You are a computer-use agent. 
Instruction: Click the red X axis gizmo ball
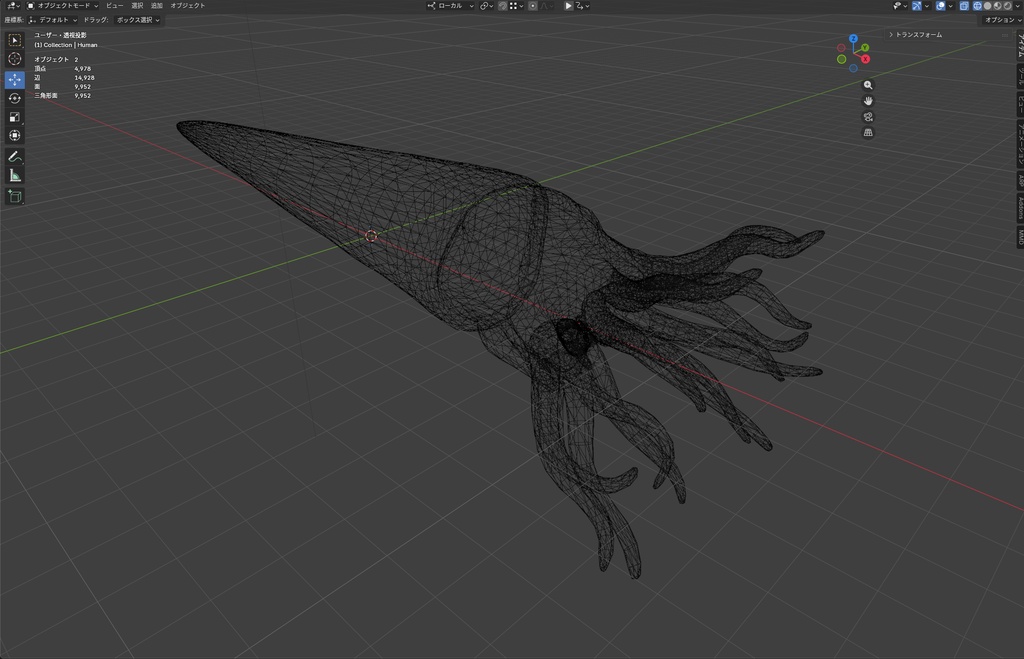point(865,59)
